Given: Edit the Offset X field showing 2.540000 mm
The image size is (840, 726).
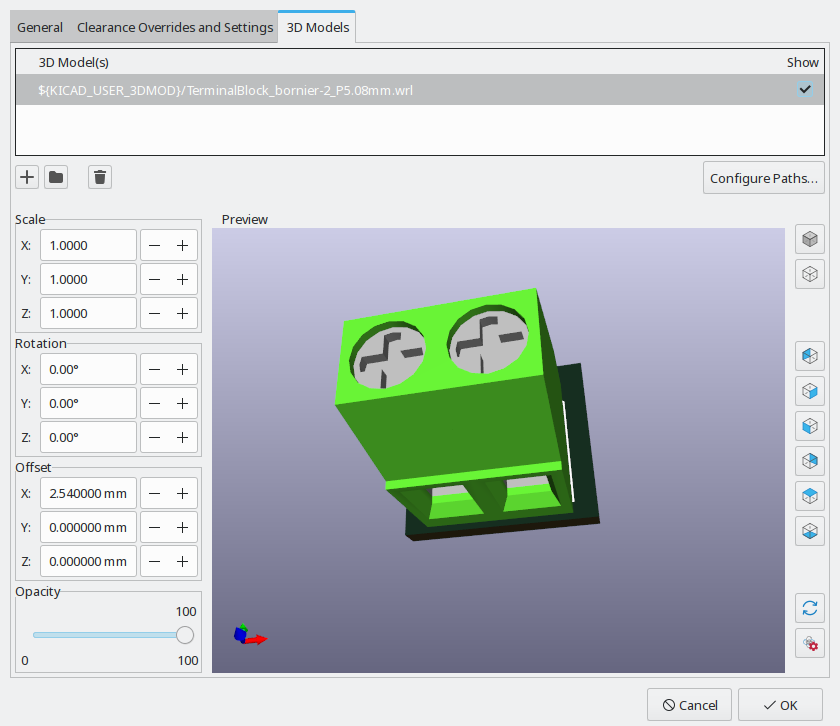Looking at the screenshot, I should pos(88,493).
